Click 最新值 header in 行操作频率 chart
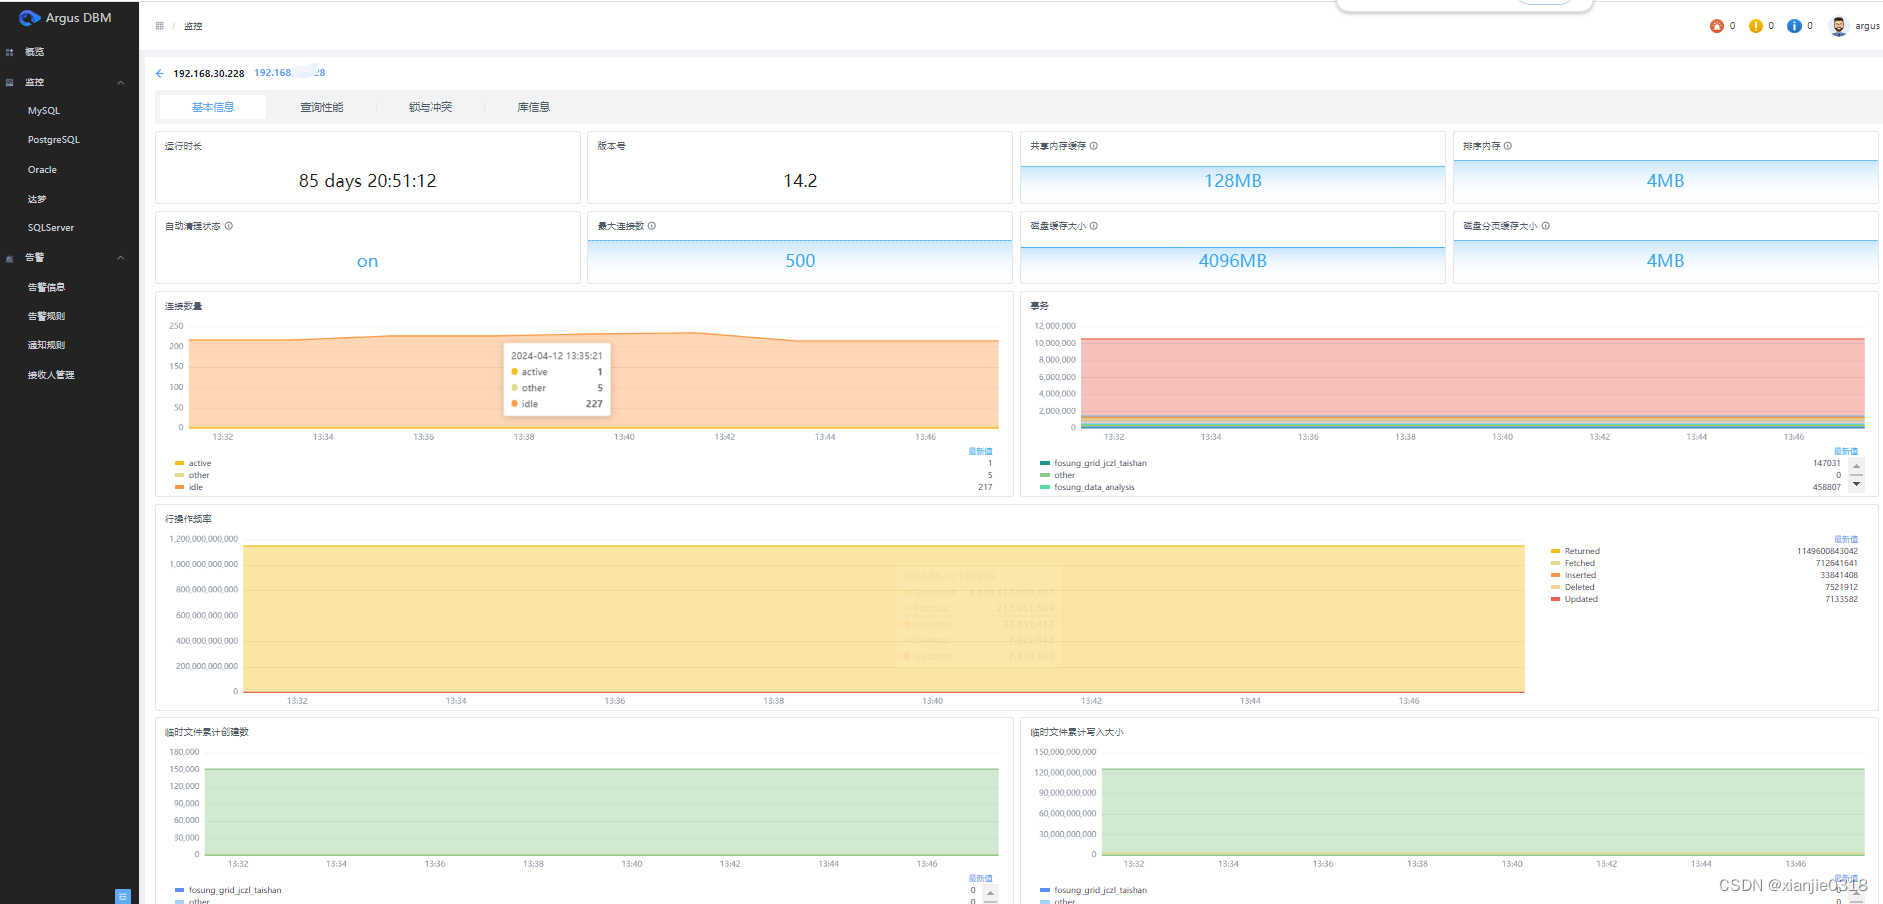The image size is (1883, 904). pyautogui.click(x=1846, y=539)
